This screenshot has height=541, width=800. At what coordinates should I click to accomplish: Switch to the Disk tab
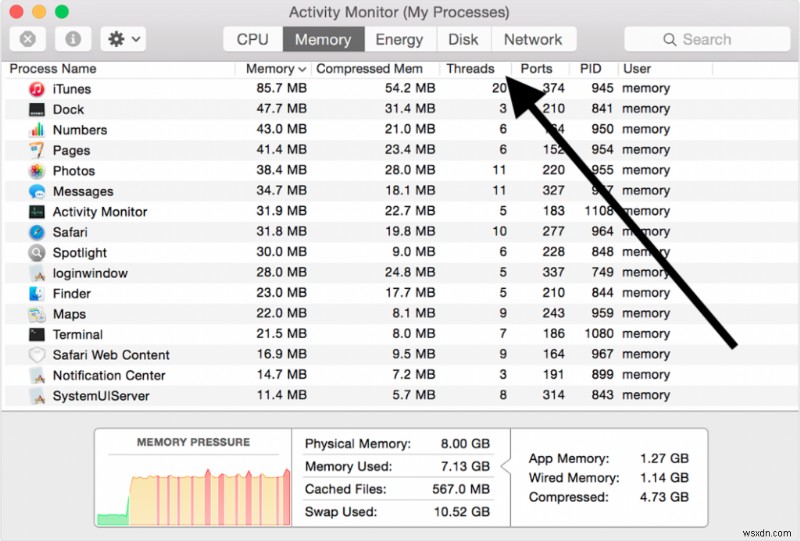point(463,39)
